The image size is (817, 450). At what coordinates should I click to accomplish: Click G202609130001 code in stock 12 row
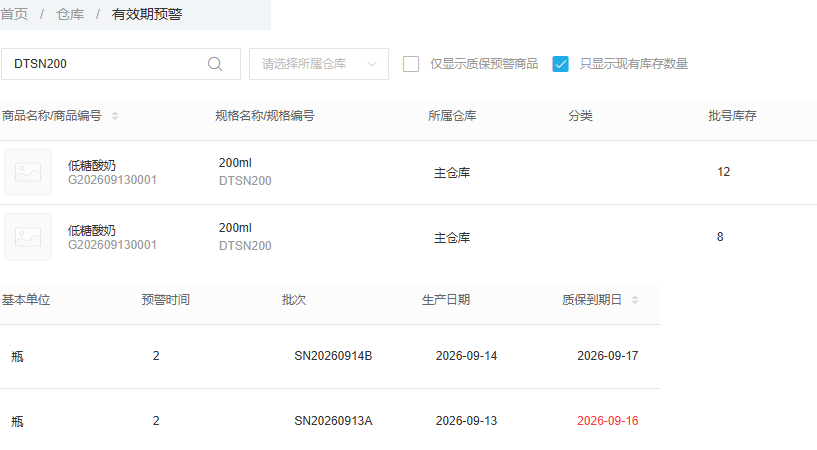click(112, 180)
